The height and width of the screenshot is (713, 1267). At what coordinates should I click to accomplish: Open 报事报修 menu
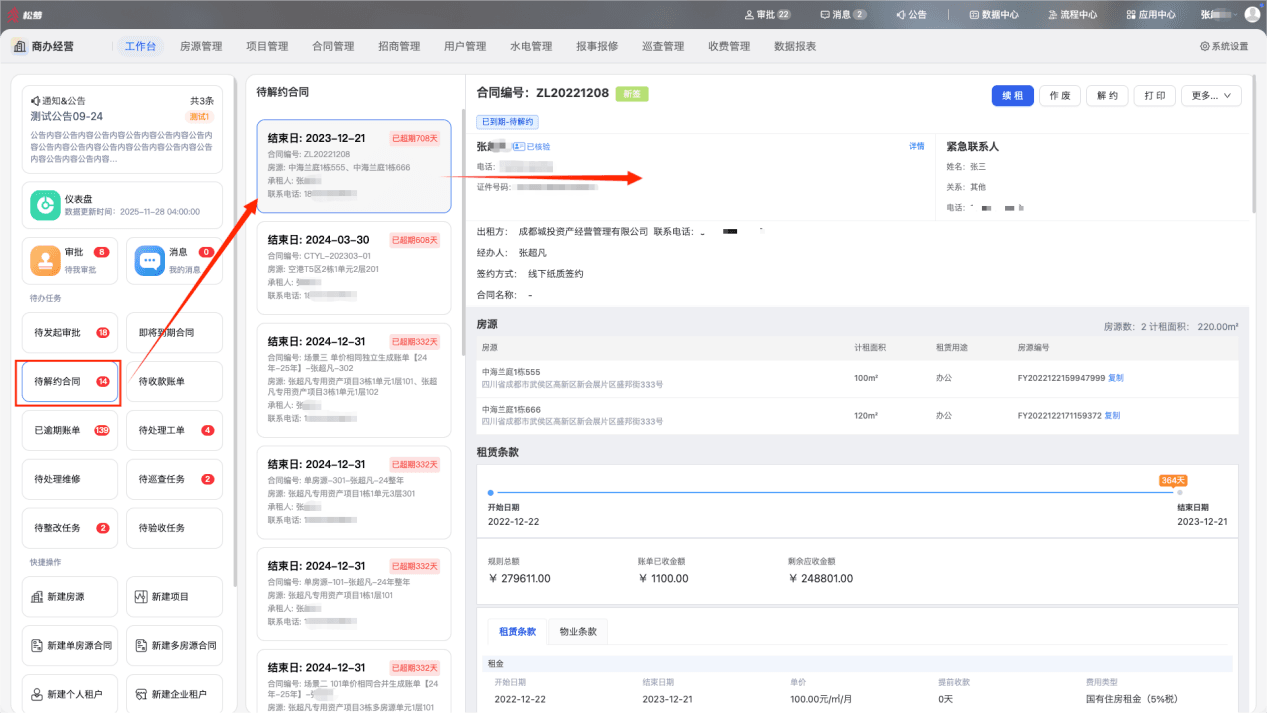tap(597, 46)
